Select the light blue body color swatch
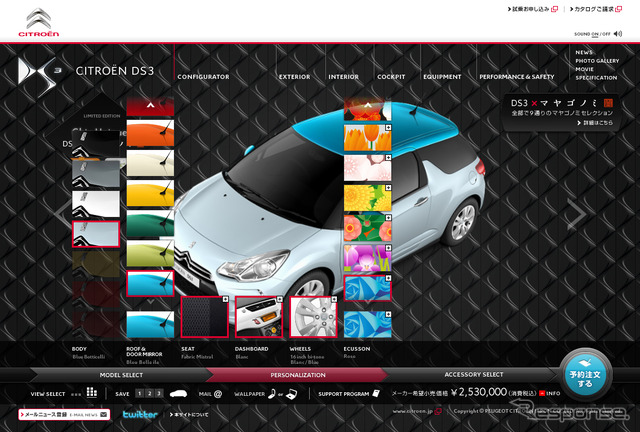The image size is (640, 432). coord(96,234)
